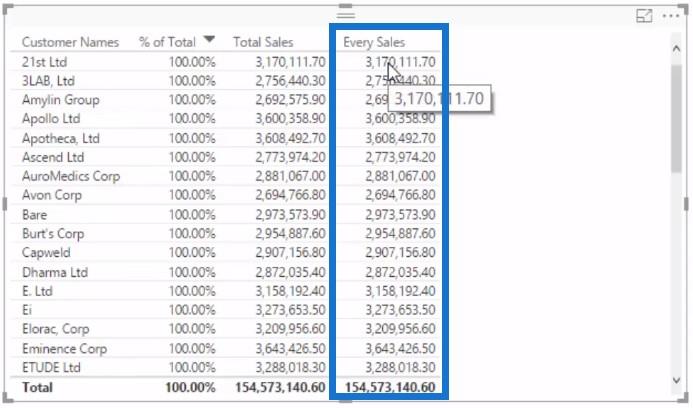Click 100.00% in the Total row

pos(190,388)
